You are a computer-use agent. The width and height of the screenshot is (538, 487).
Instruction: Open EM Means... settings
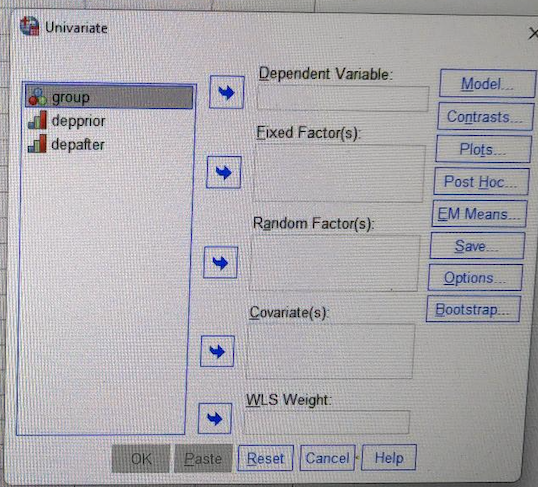coord(479,214)
